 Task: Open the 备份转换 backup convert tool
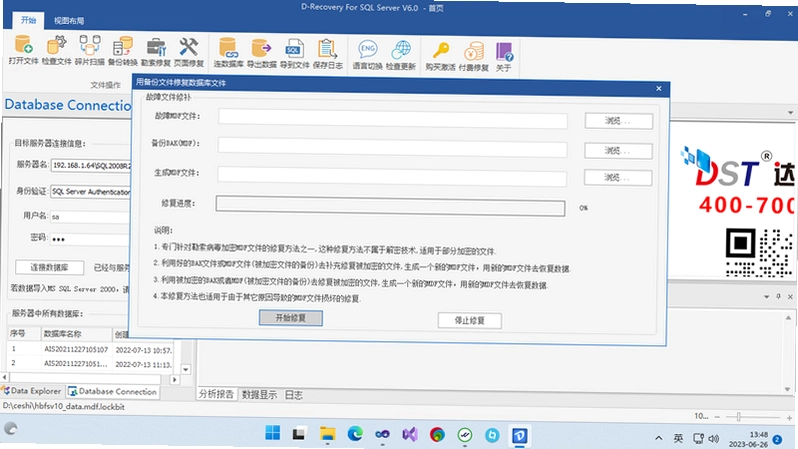click(x=123, y=50)
